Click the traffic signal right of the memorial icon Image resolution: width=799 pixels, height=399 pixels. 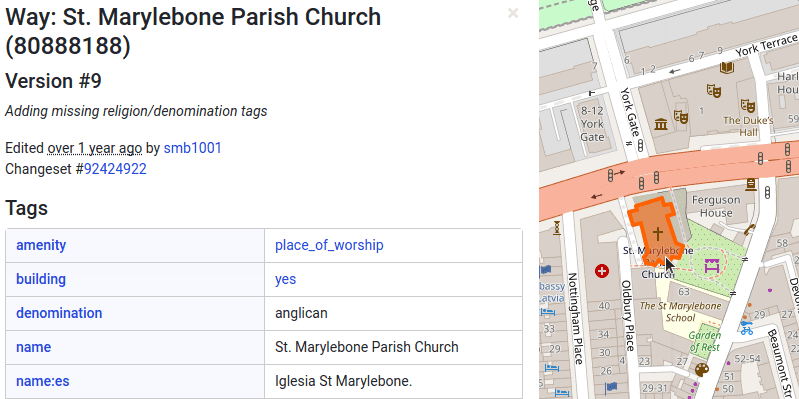tap(767, 194)
